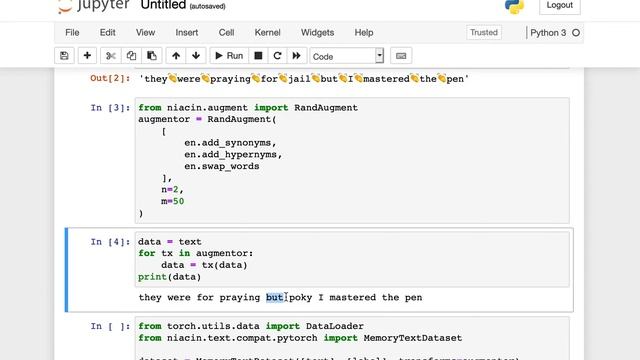Image resolution: width=640 pixels, height=360 pixels.
Task: Open the View menu
Action: (x=145, y=33)
